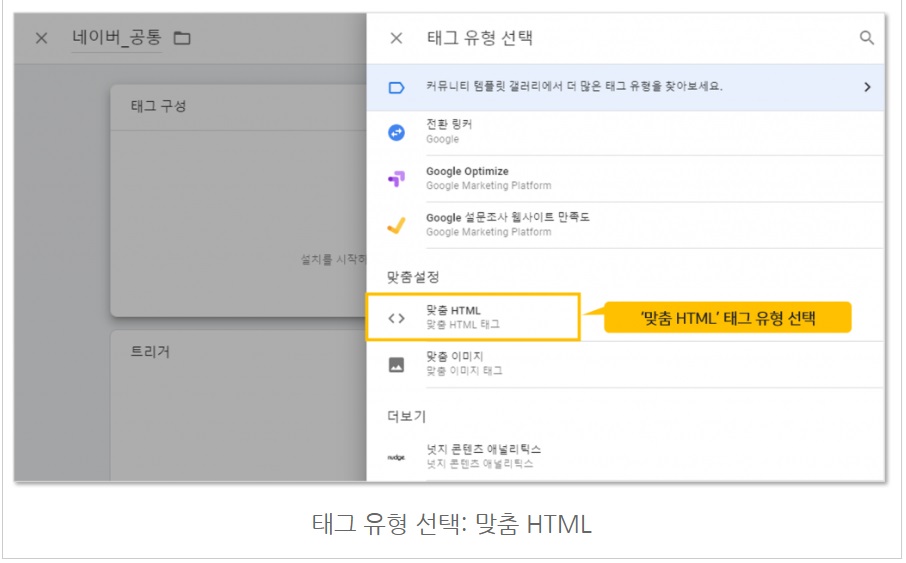Click the 맞춤 HTML code brackets icon

(396, 318)
